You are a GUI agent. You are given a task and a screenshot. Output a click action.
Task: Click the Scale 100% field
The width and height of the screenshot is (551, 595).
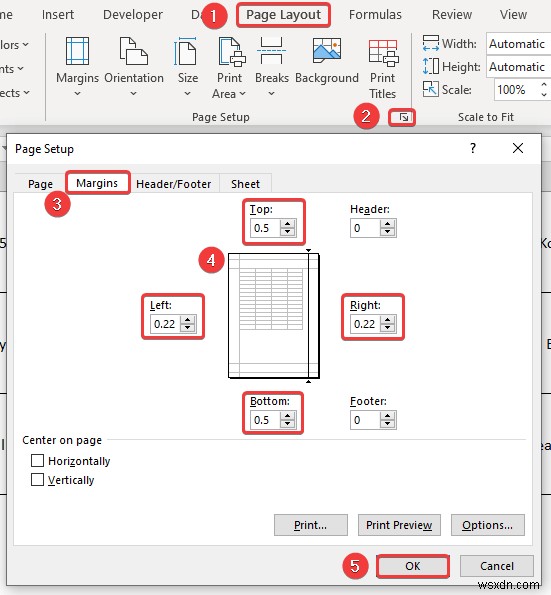(516, 90)
